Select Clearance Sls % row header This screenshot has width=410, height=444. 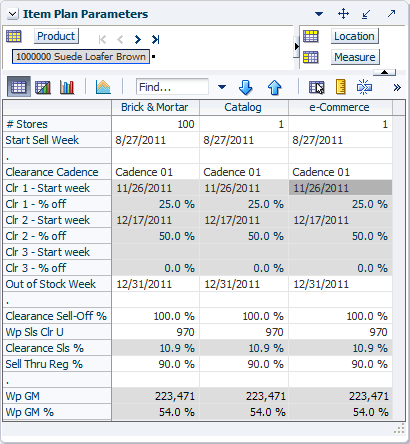(57, 348)
